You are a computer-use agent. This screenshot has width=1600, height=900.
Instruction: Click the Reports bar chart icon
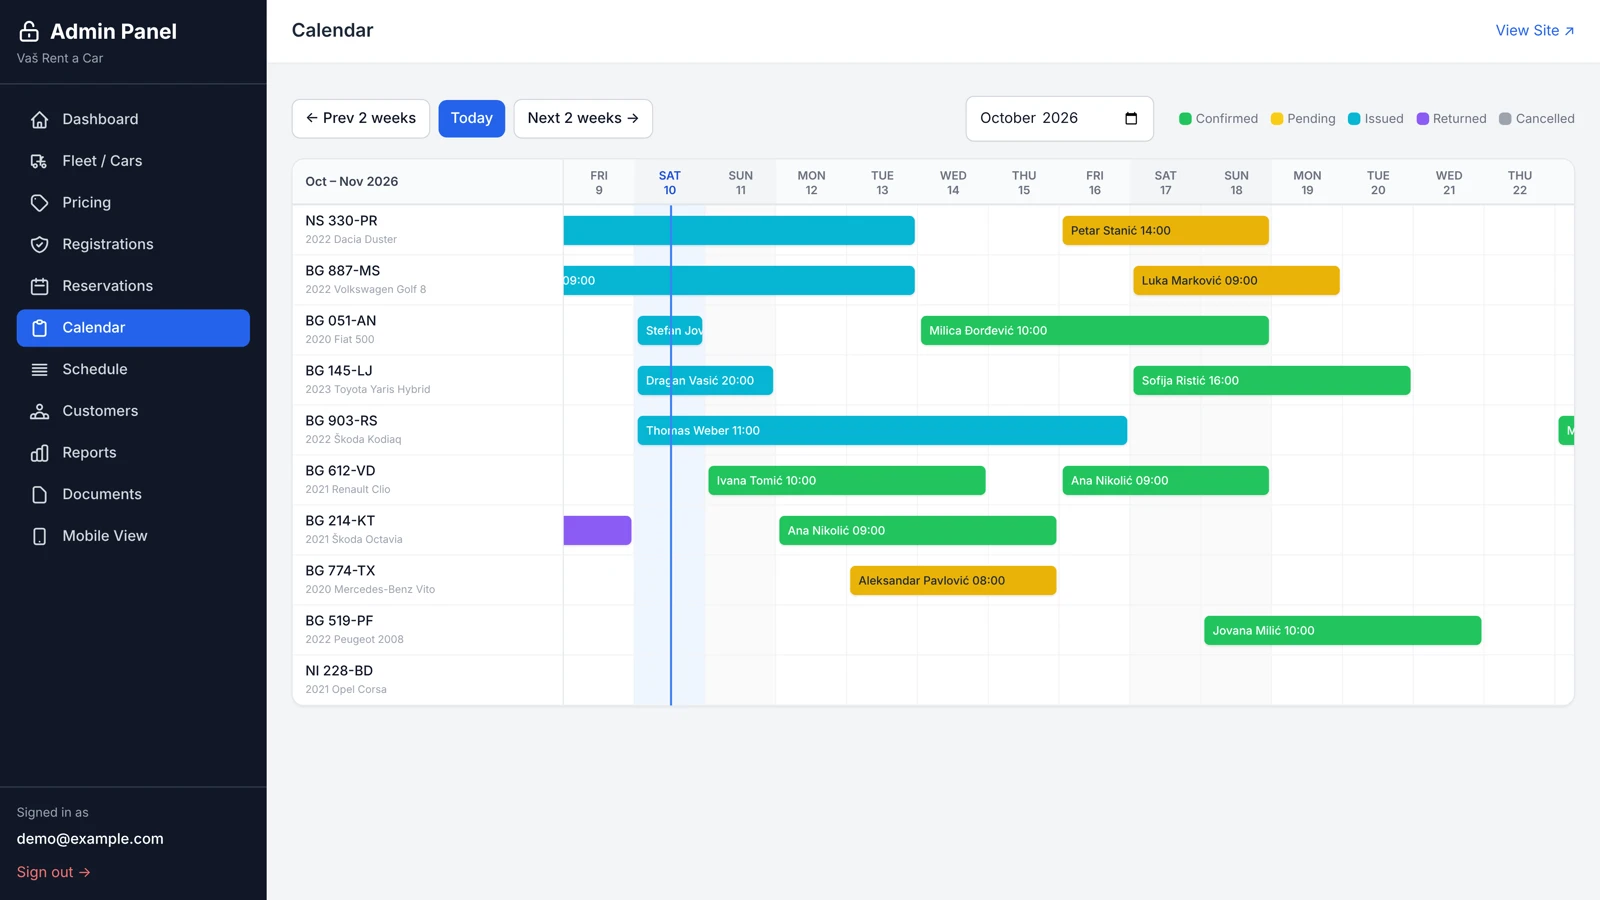coord(39,453)
